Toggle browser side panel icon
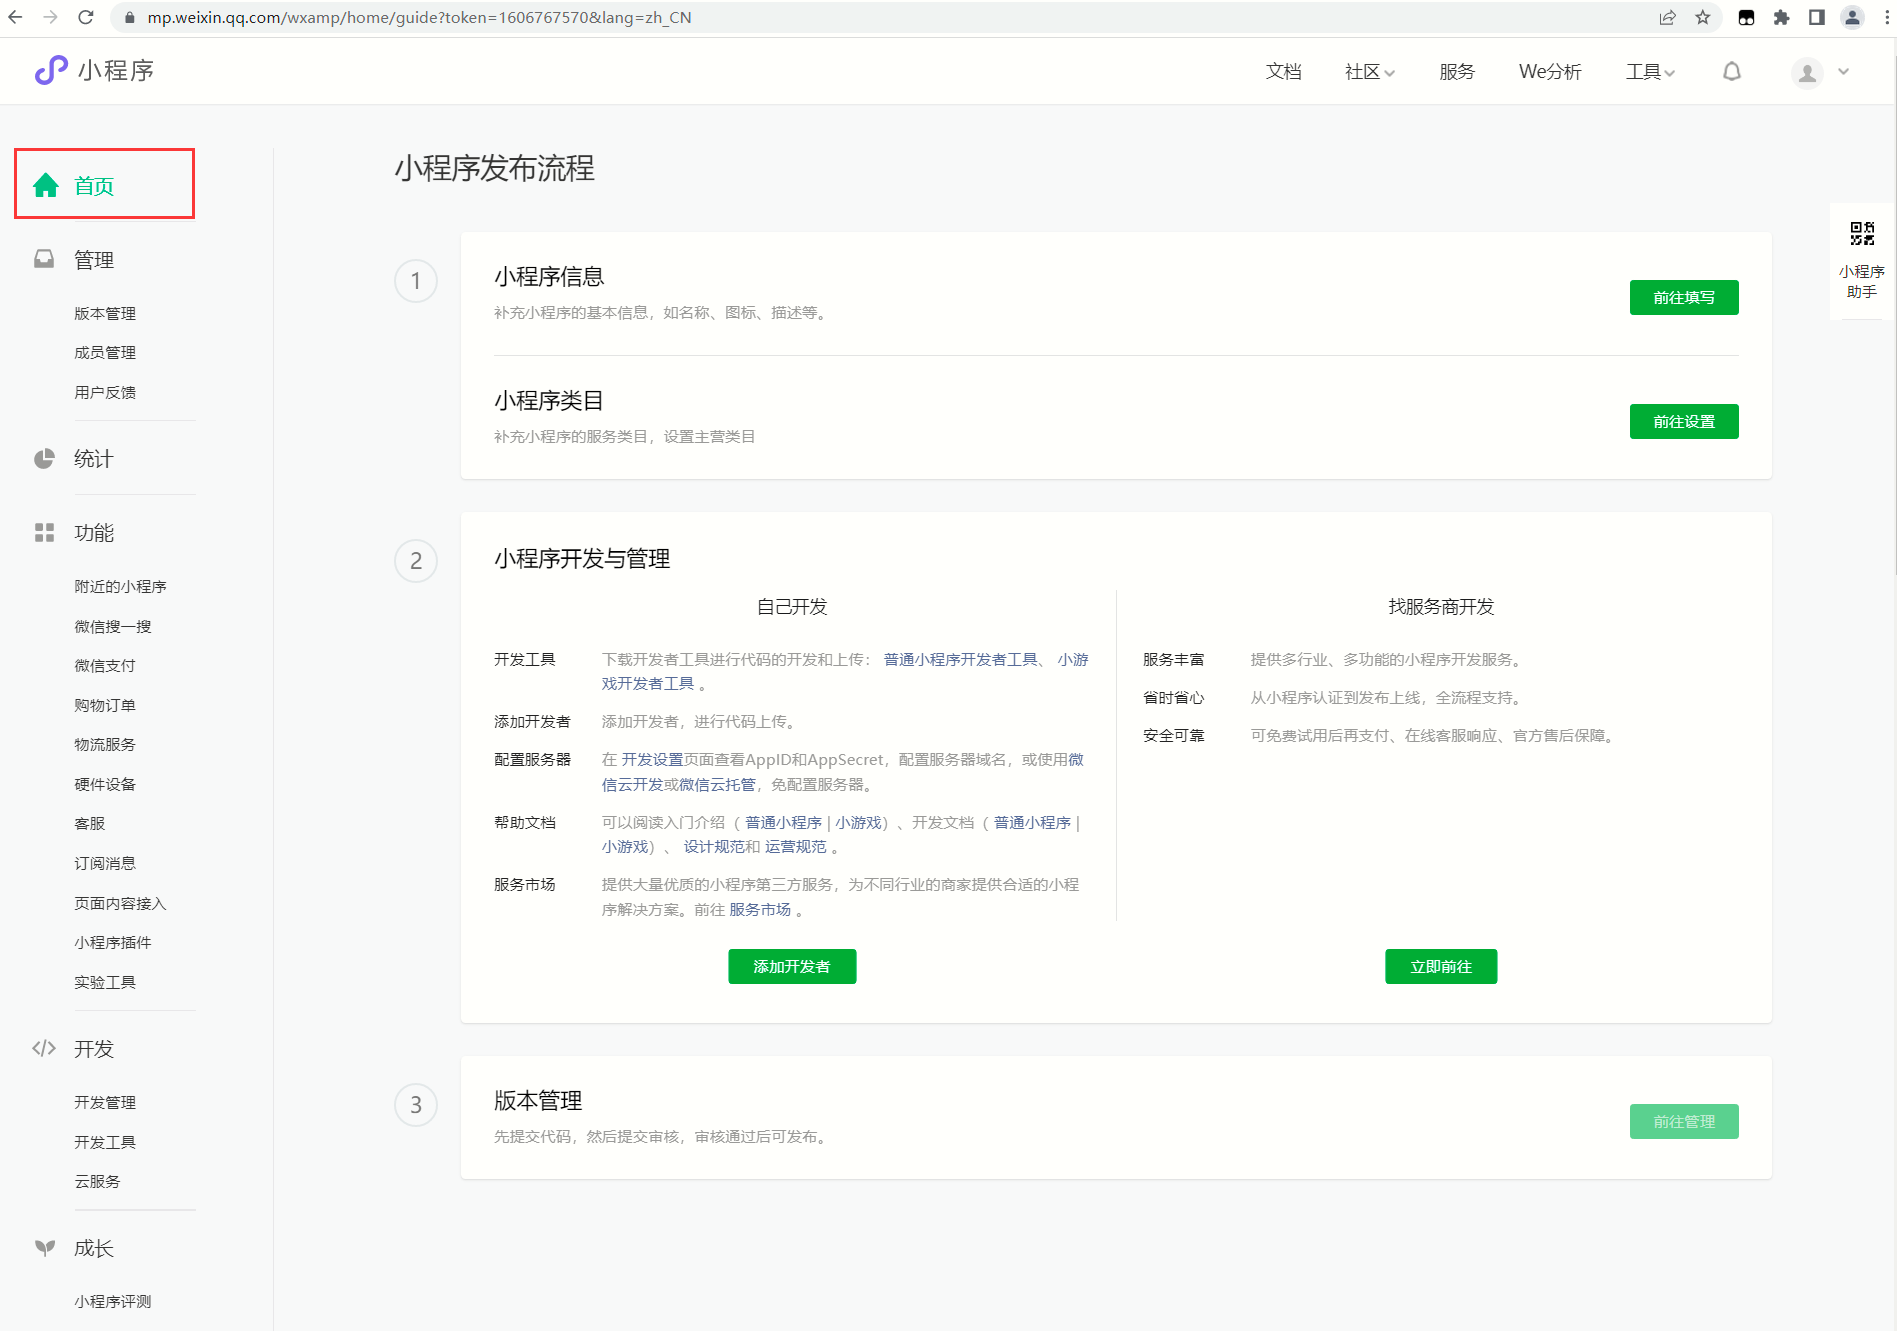This screenshot has height=1331, width=1897. point(1817,17)
